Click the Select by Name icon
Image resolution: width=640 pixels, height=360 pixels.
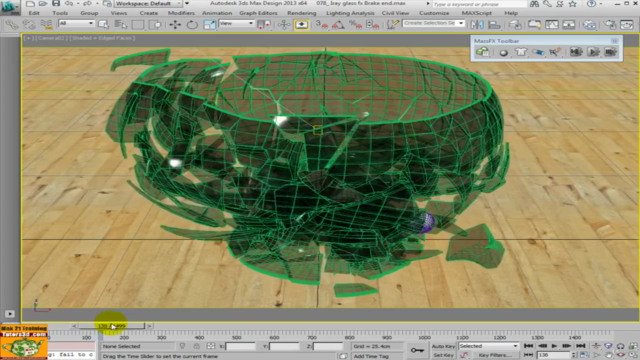[x=120, y=24]
